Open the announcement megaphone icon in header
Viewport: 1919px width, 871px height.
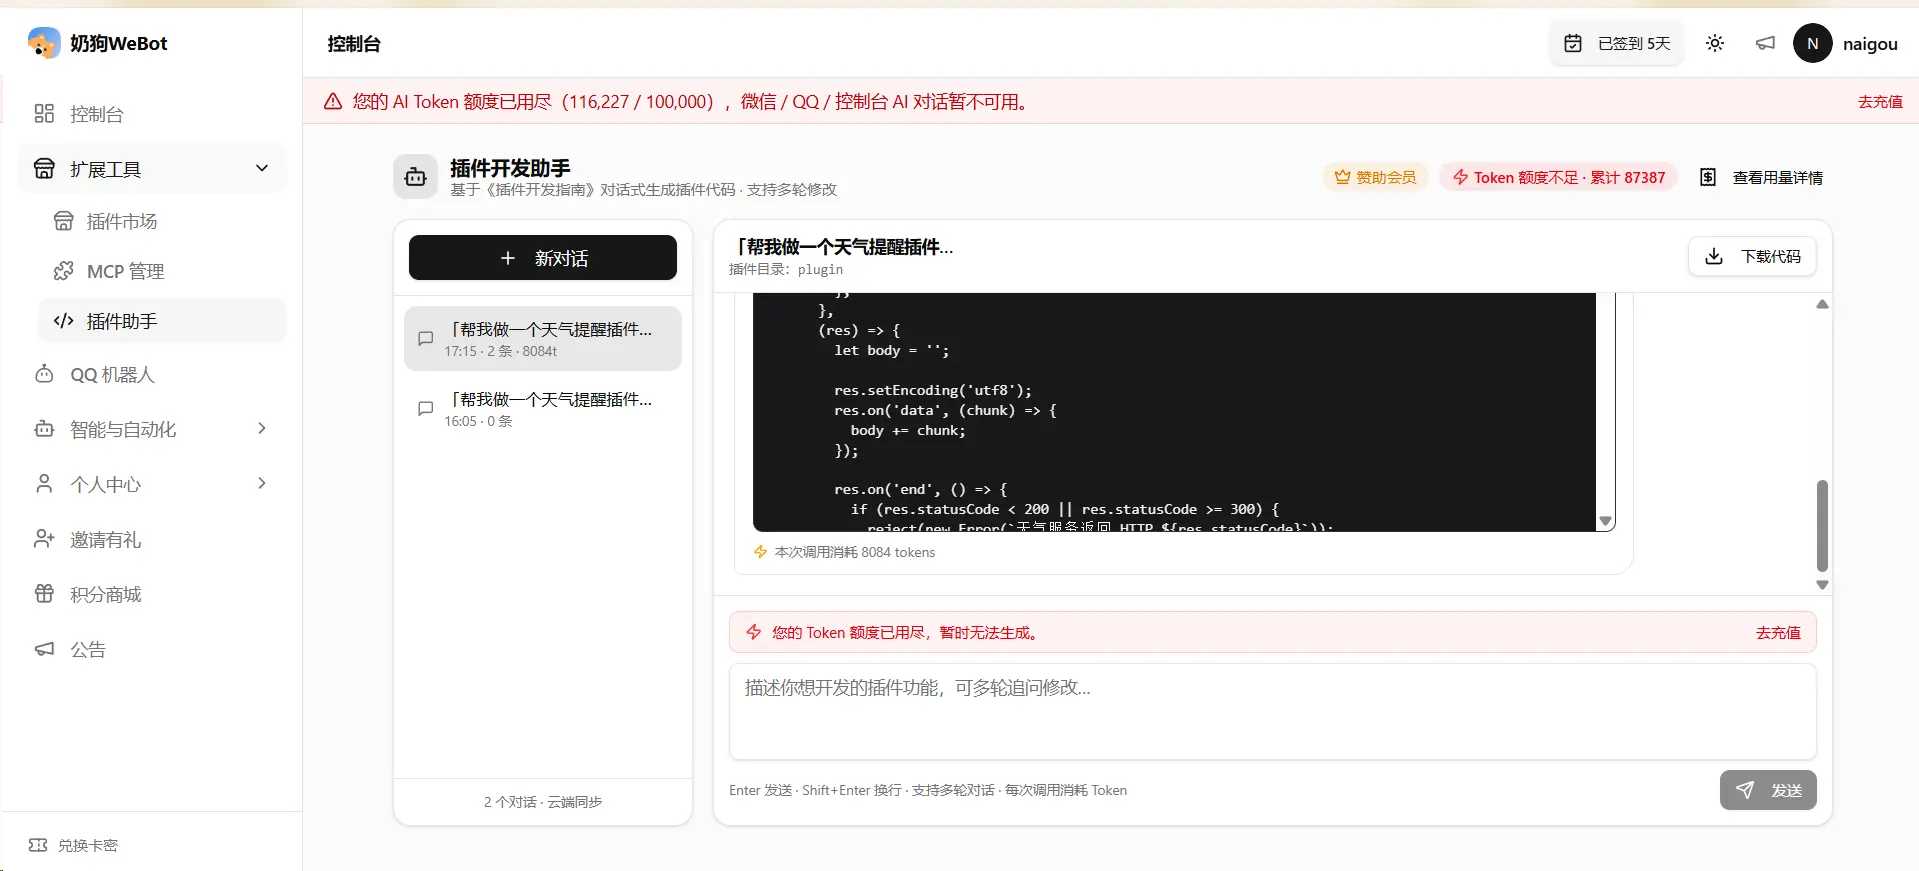point(1765,43)
